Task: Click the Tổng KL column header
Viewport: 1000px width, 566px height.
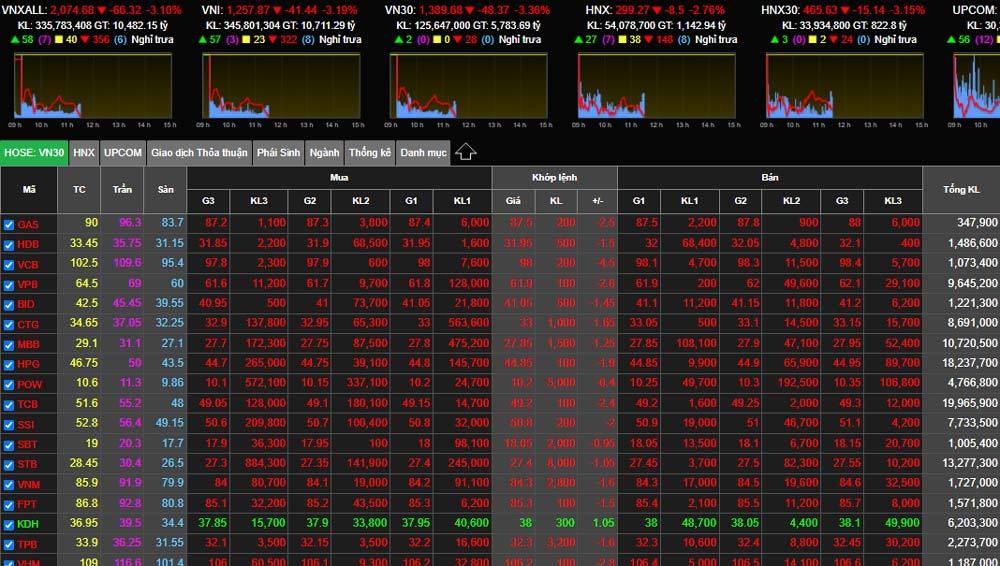Action: (960, 189)
